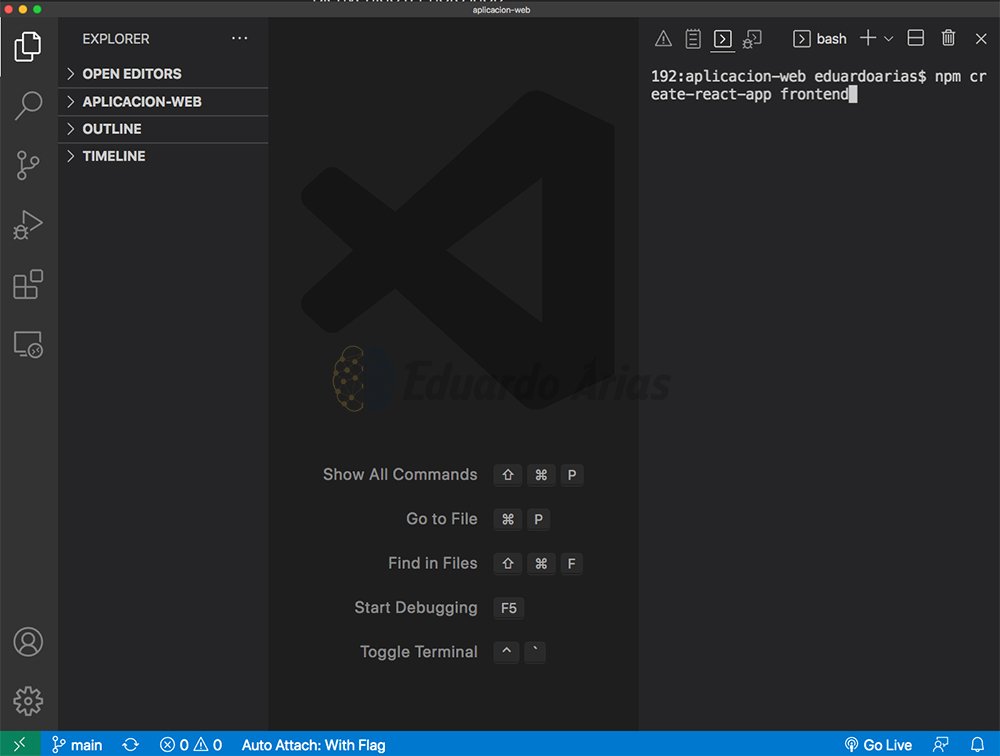
Task: Switch to the Problems panel icon
Action: pos(663,39)
